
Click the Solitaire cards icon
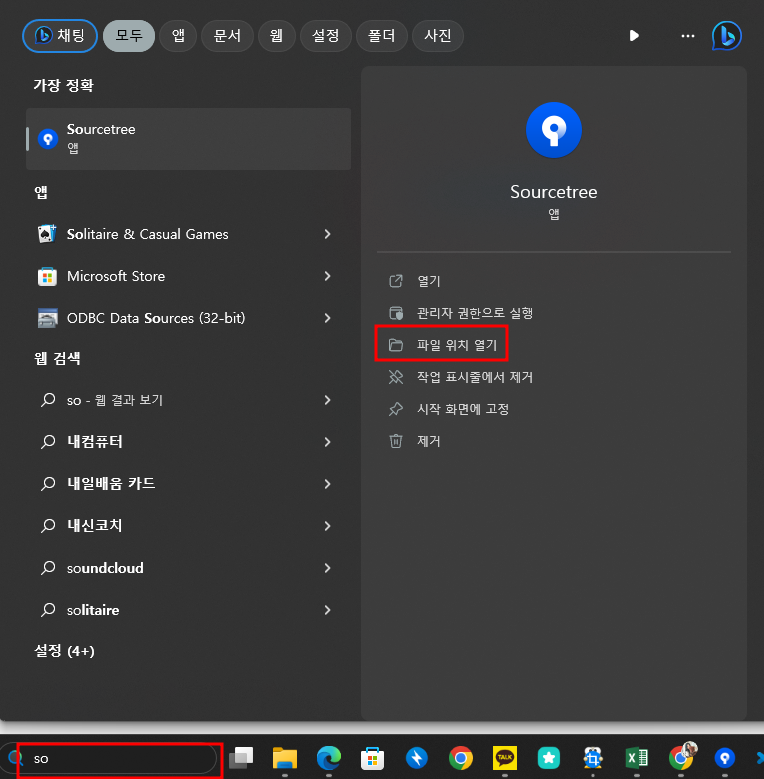[x=47, y=234]
